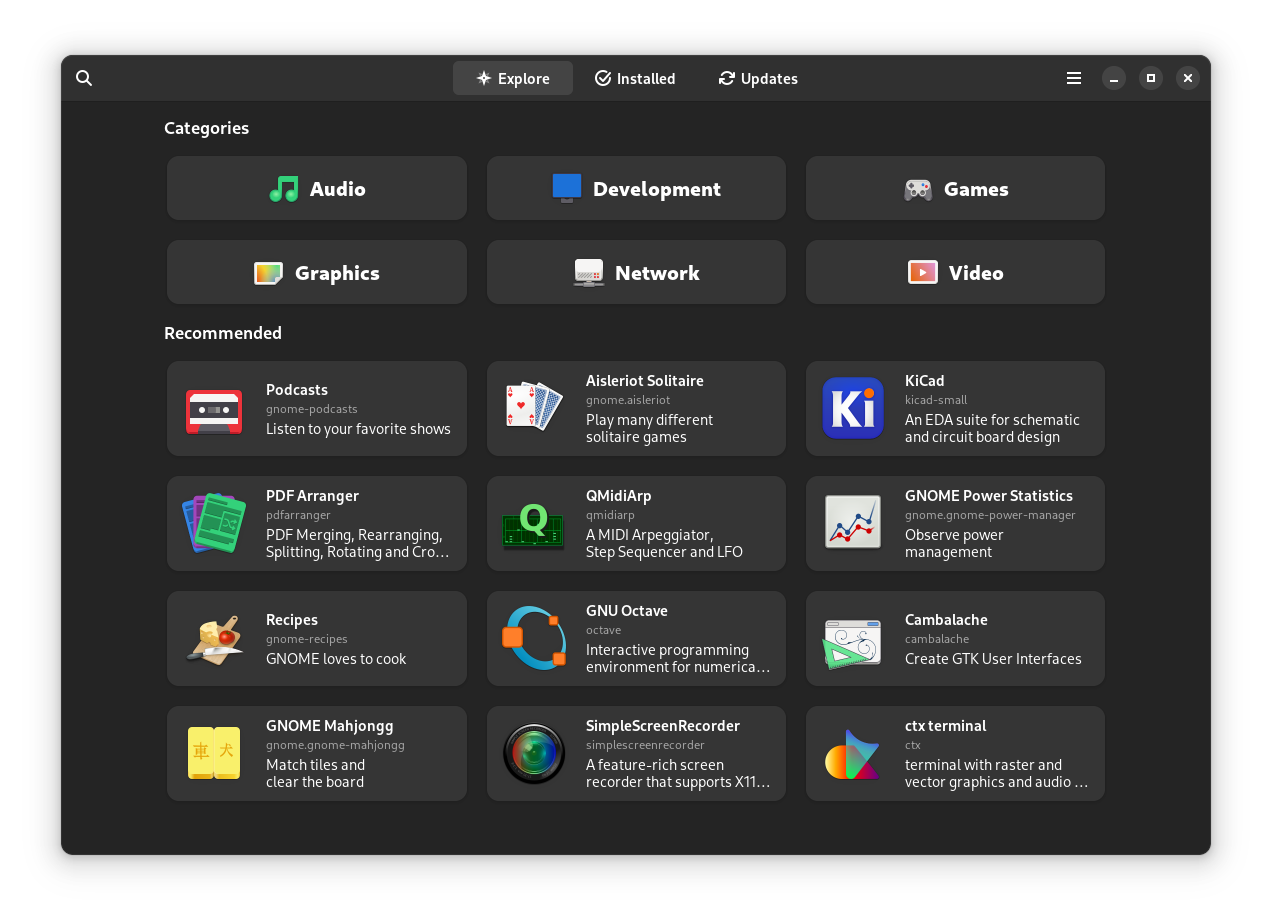This screenshot has height=922, width=1272.
Task: Click the KiCad blue Ki icon
Action: point(853,408)
